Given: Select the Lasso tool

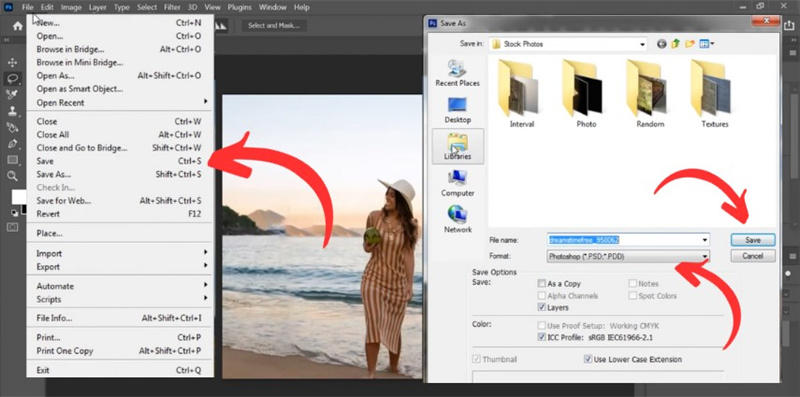Looking at the screenshot, I should tap(12, 79).
